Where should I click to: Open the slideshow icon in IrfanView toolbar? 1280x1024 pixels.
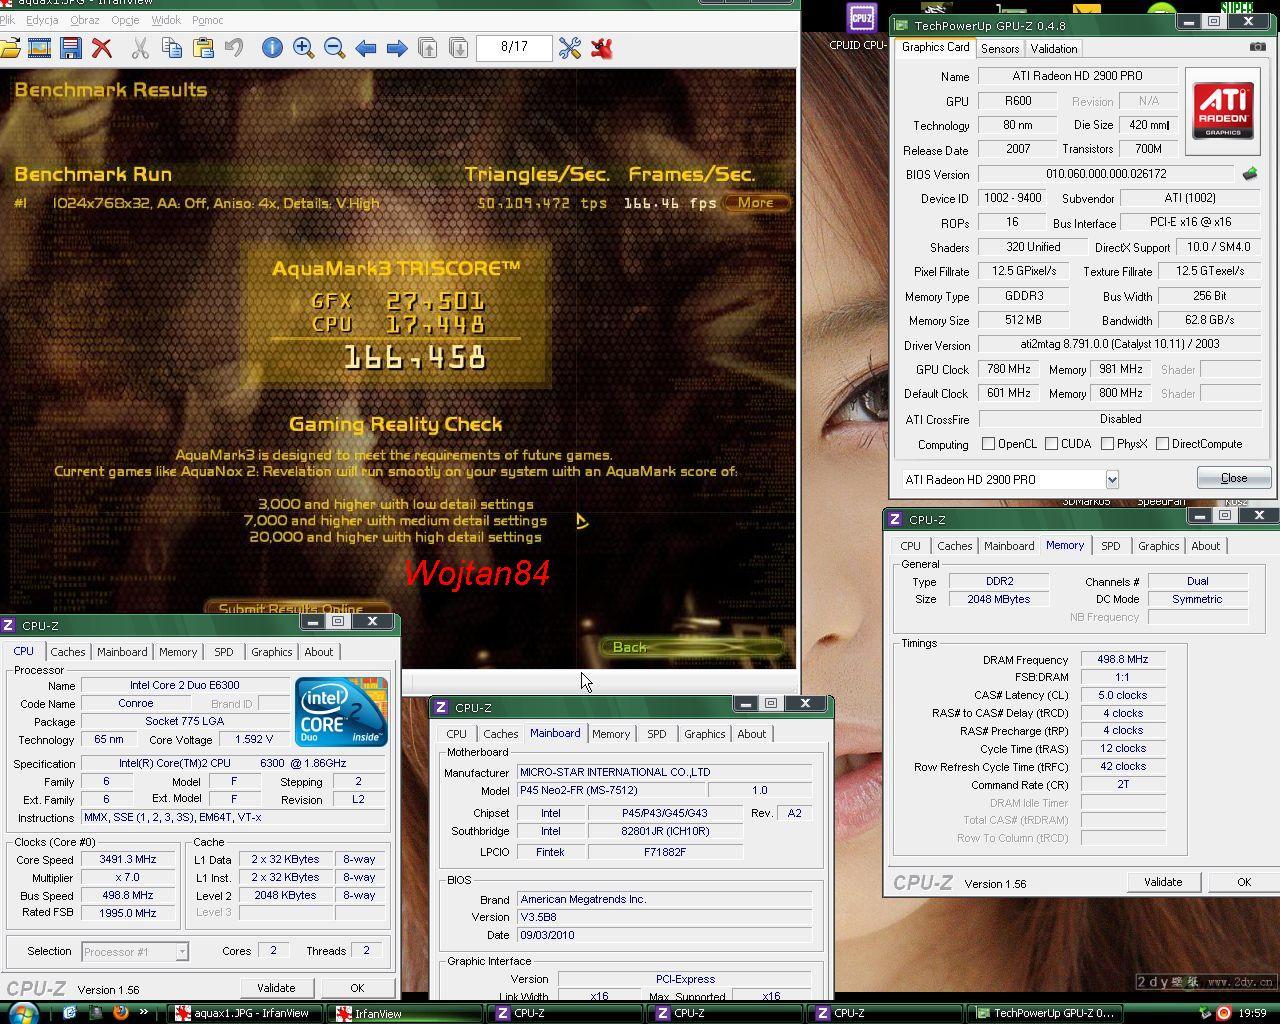pos(39,47)
